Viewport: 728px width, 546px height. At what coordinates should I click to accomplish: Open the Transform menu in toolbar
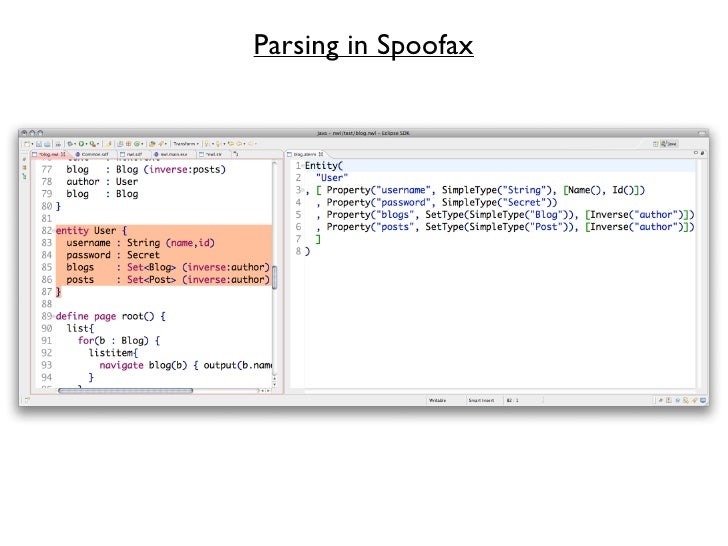click(x=186, y=144)
